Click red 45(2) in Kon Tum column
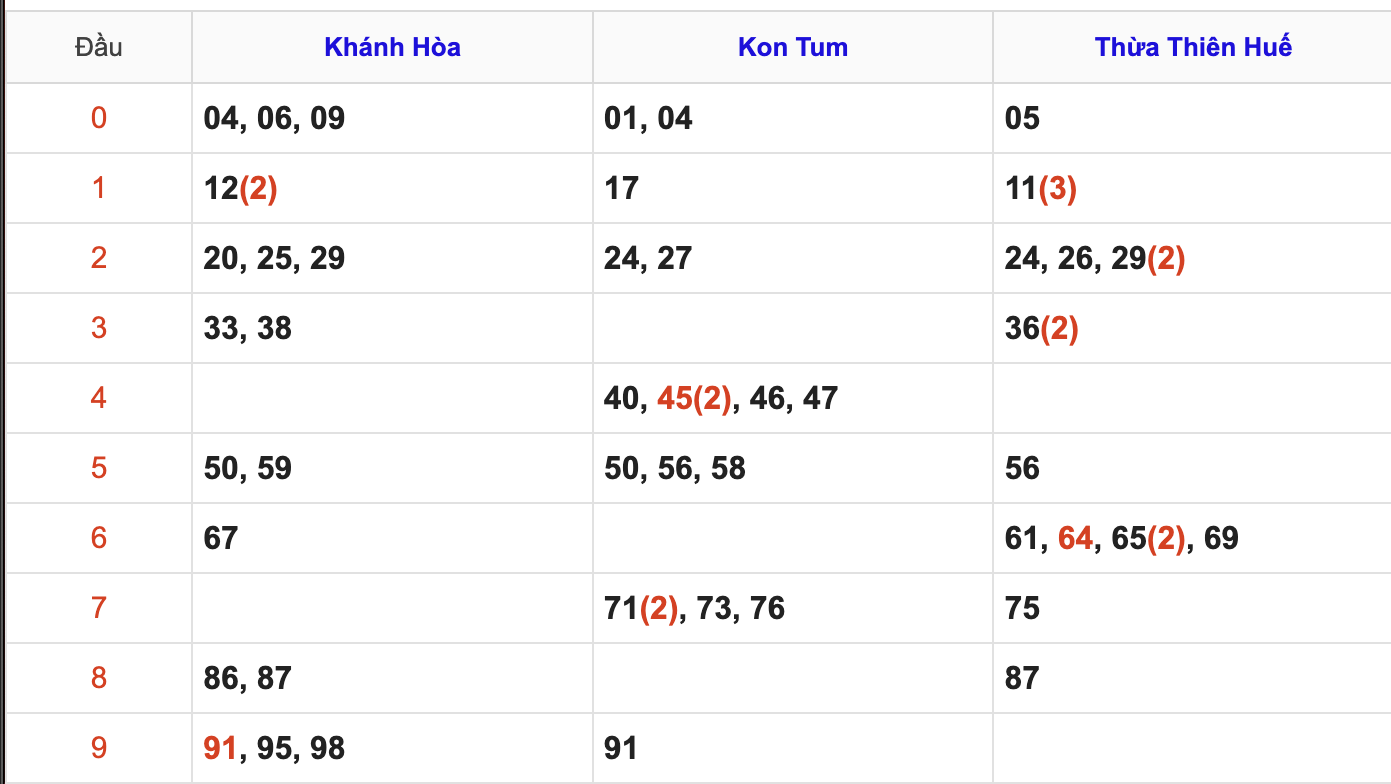Image resolution: width=1391 pixels, height=784 pixels. coord(695,398)
